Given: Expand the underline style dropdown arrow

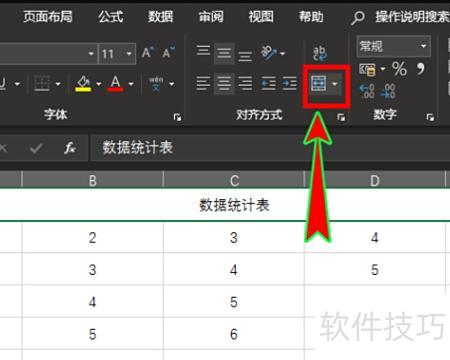Looking at the screenshot, I should click(x=17, y=84).
